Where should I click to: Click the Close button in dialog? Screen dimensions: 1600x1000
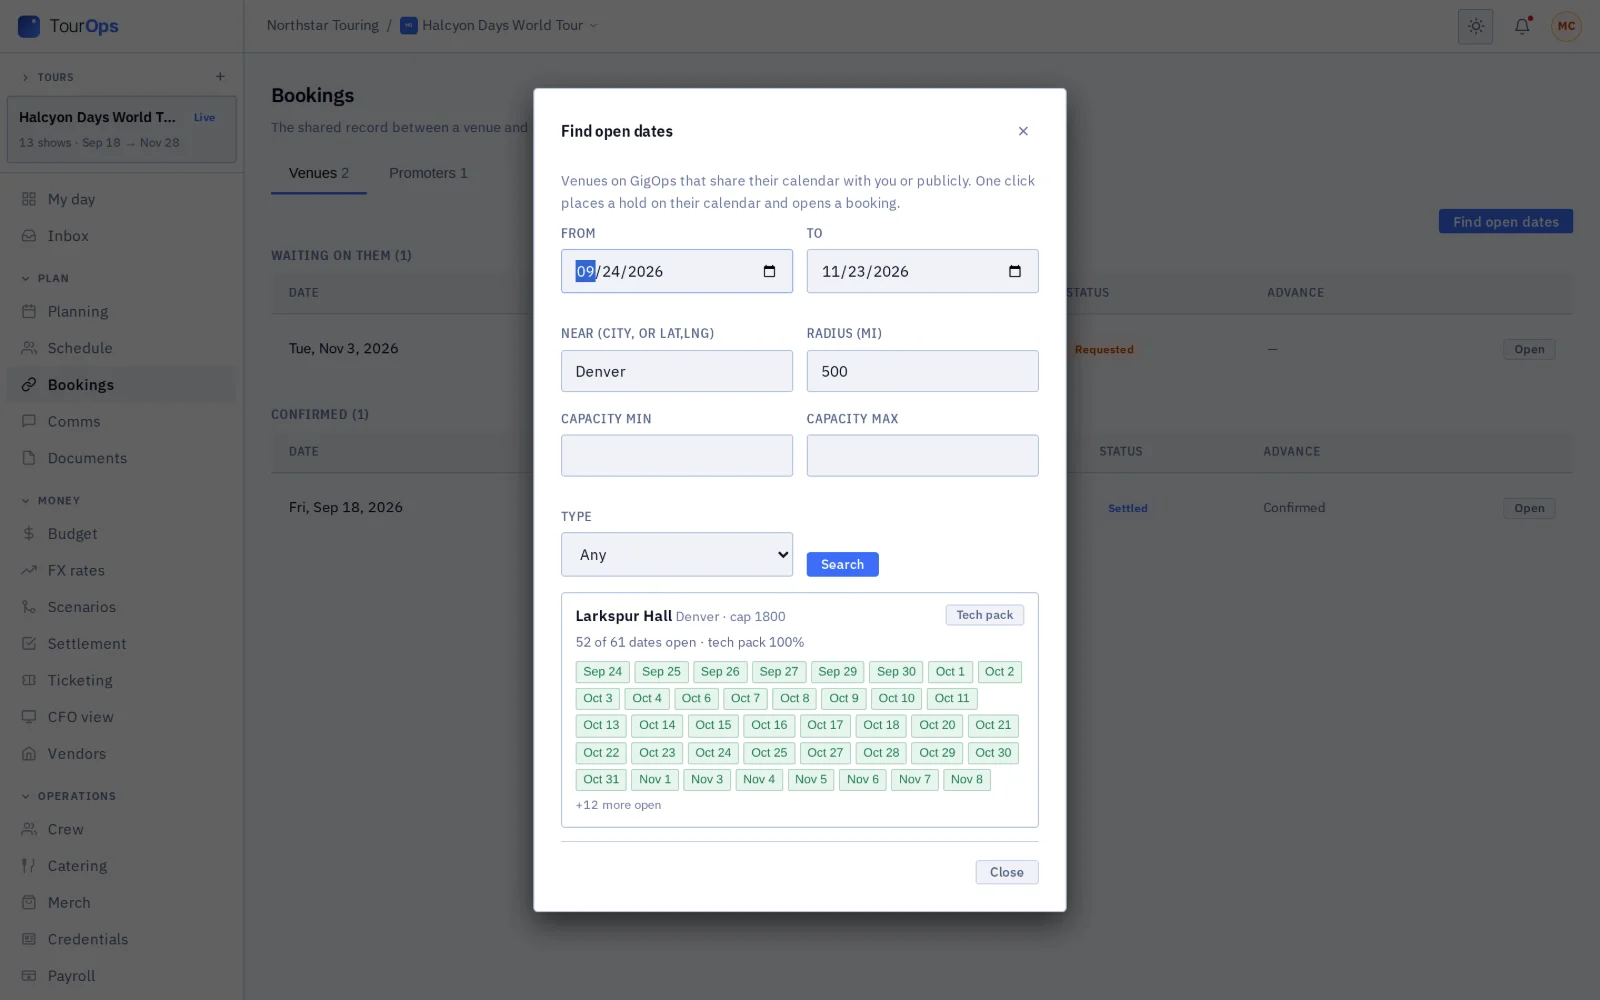coord(1006,872)
